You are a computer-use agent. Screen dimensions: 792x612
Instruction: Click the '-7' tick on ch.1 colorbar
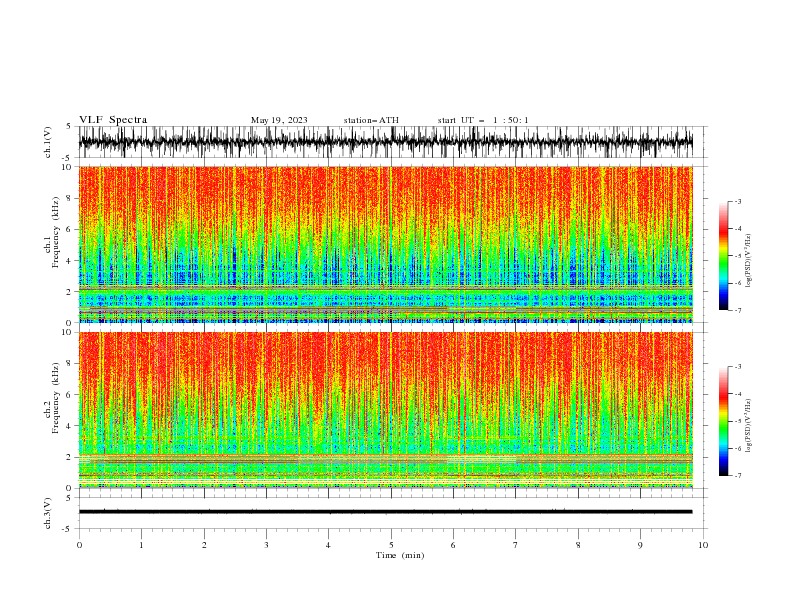pyautogui.click(x=738, y=310)
